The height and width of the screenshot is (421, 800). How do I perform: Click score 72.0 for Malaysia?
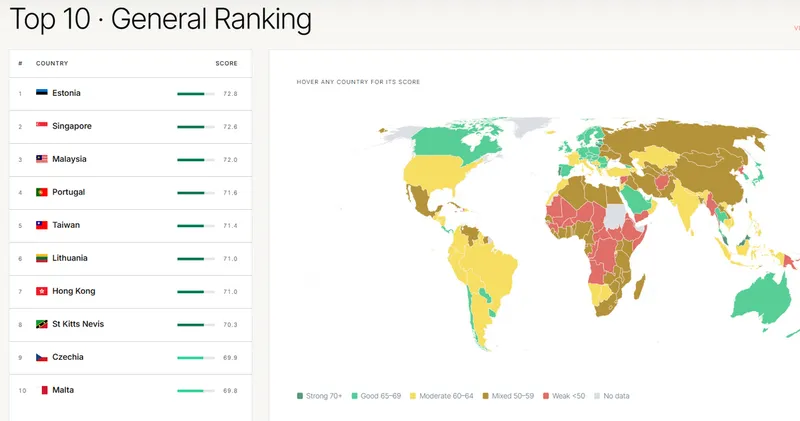[230, 160]
